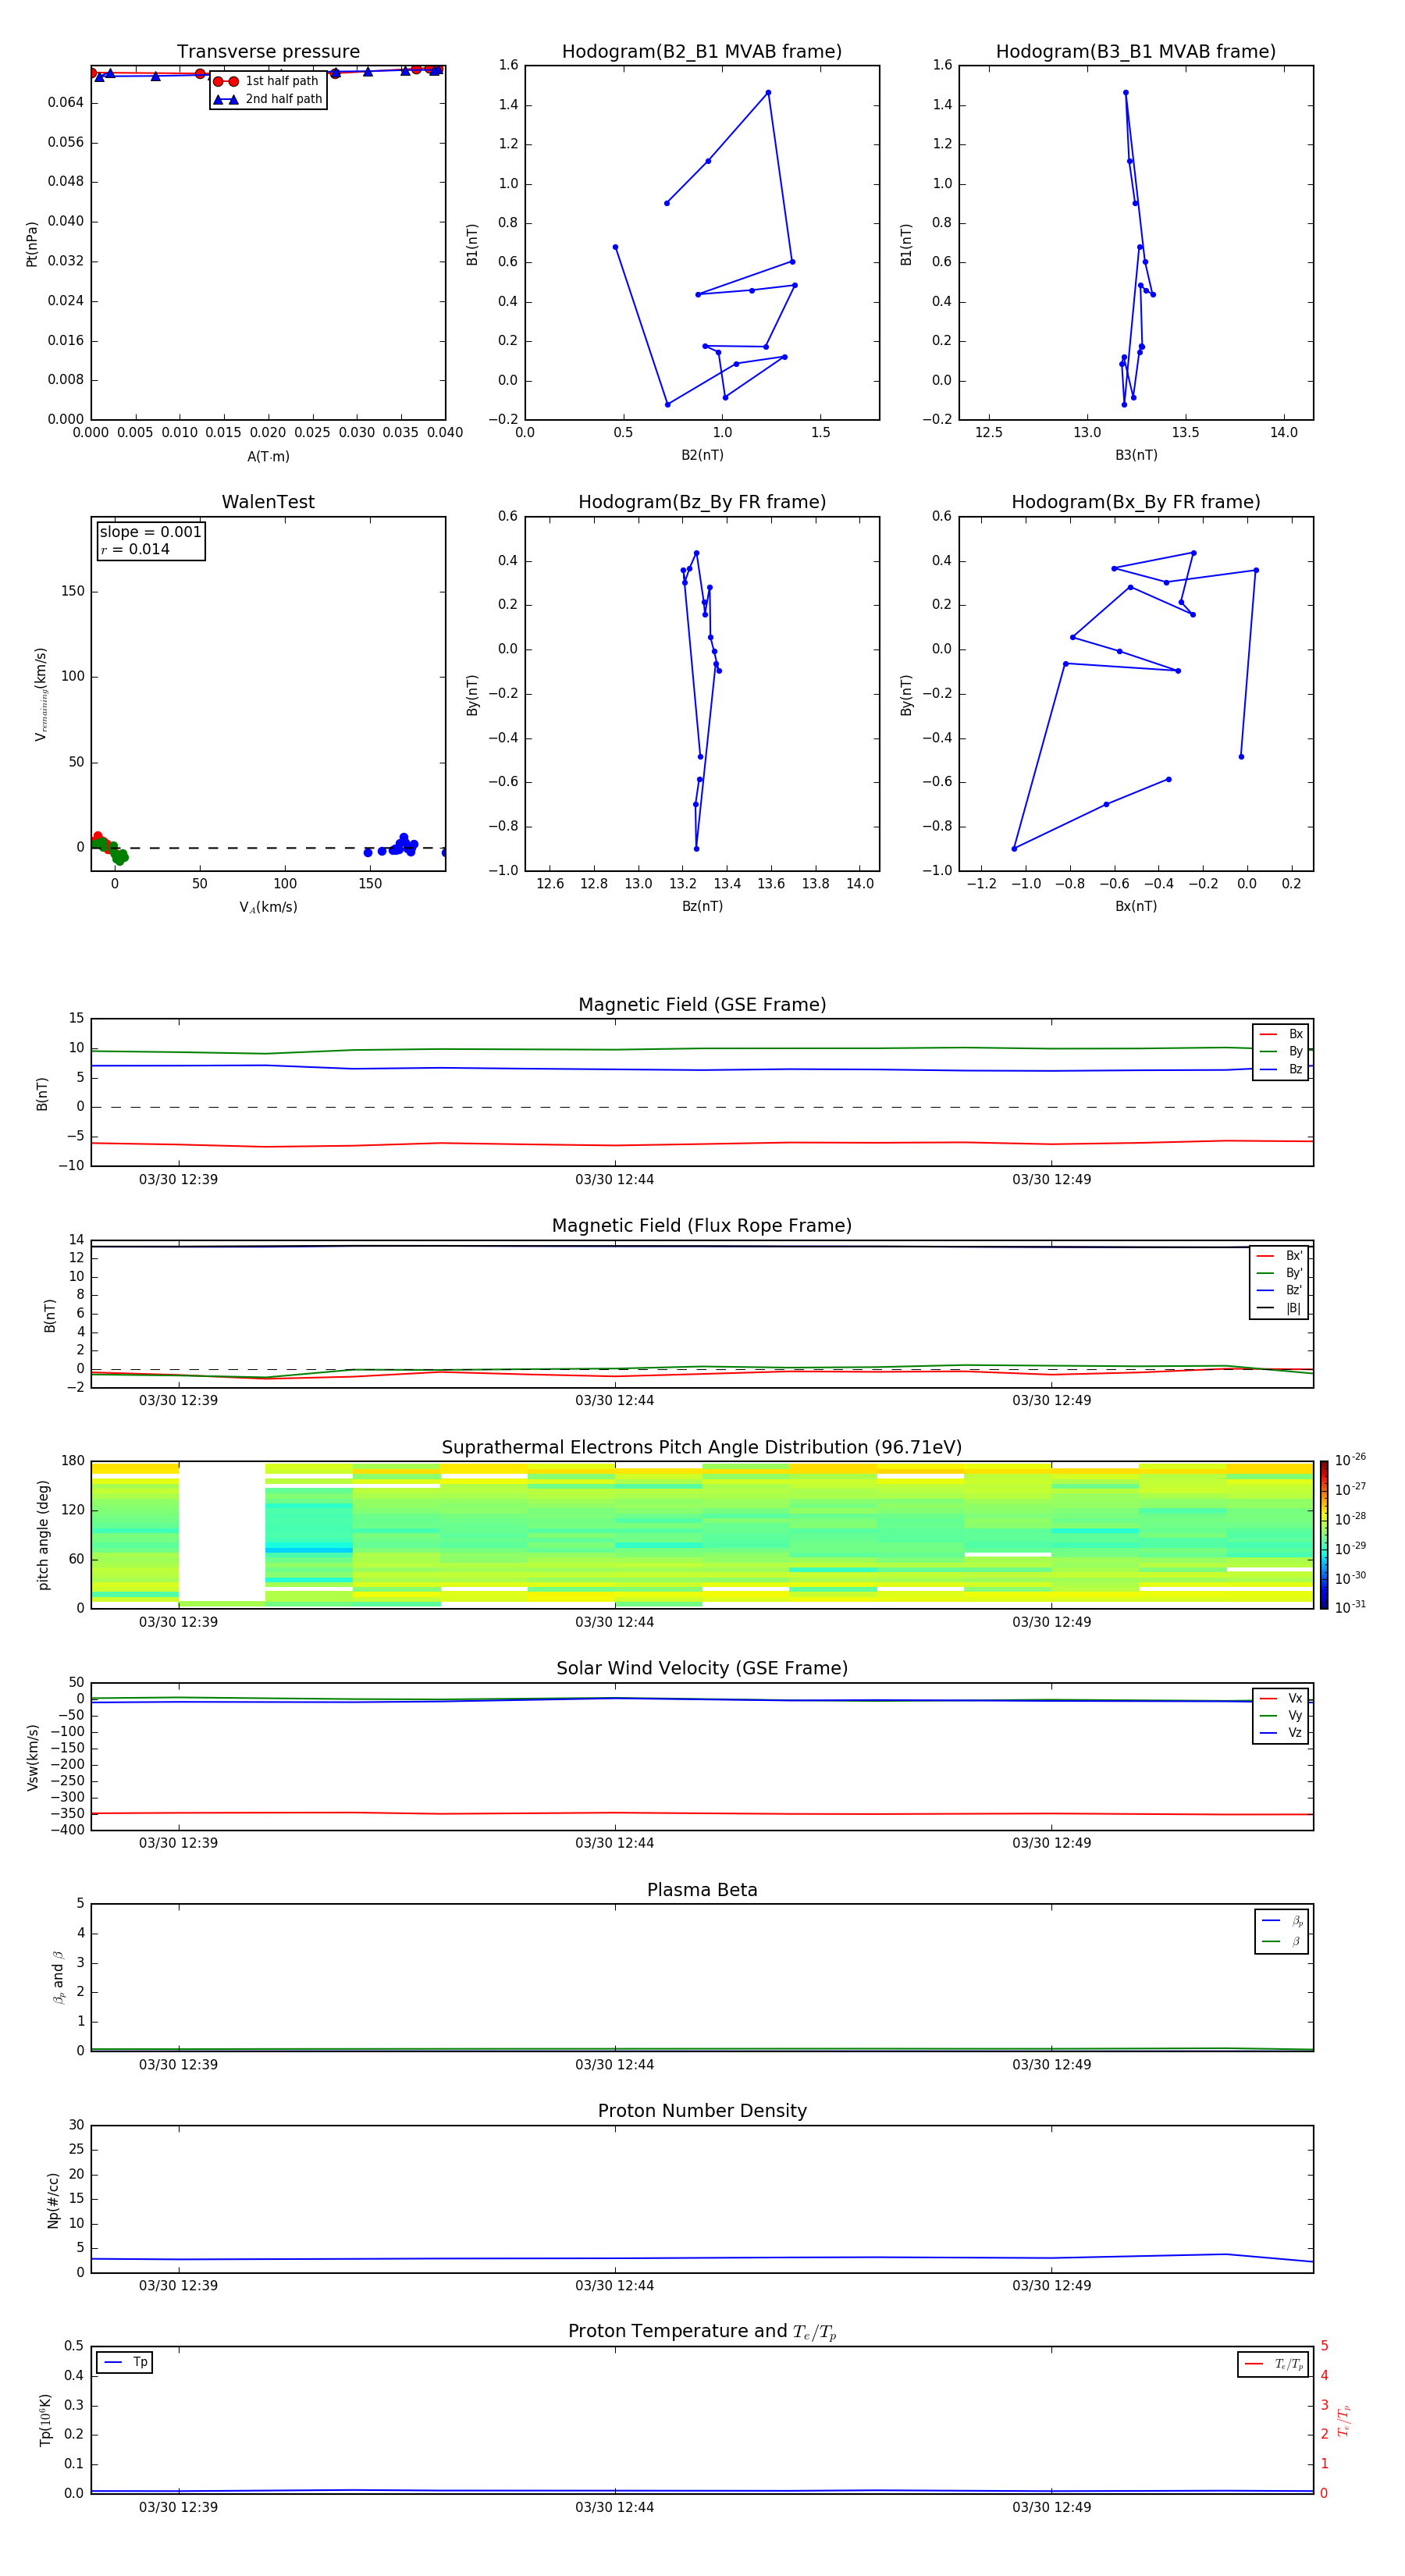This screenshot has width=1405, height=2576.
Task: Click the 'slope = 0.001' annotation
Action: [x=151, y=532]
